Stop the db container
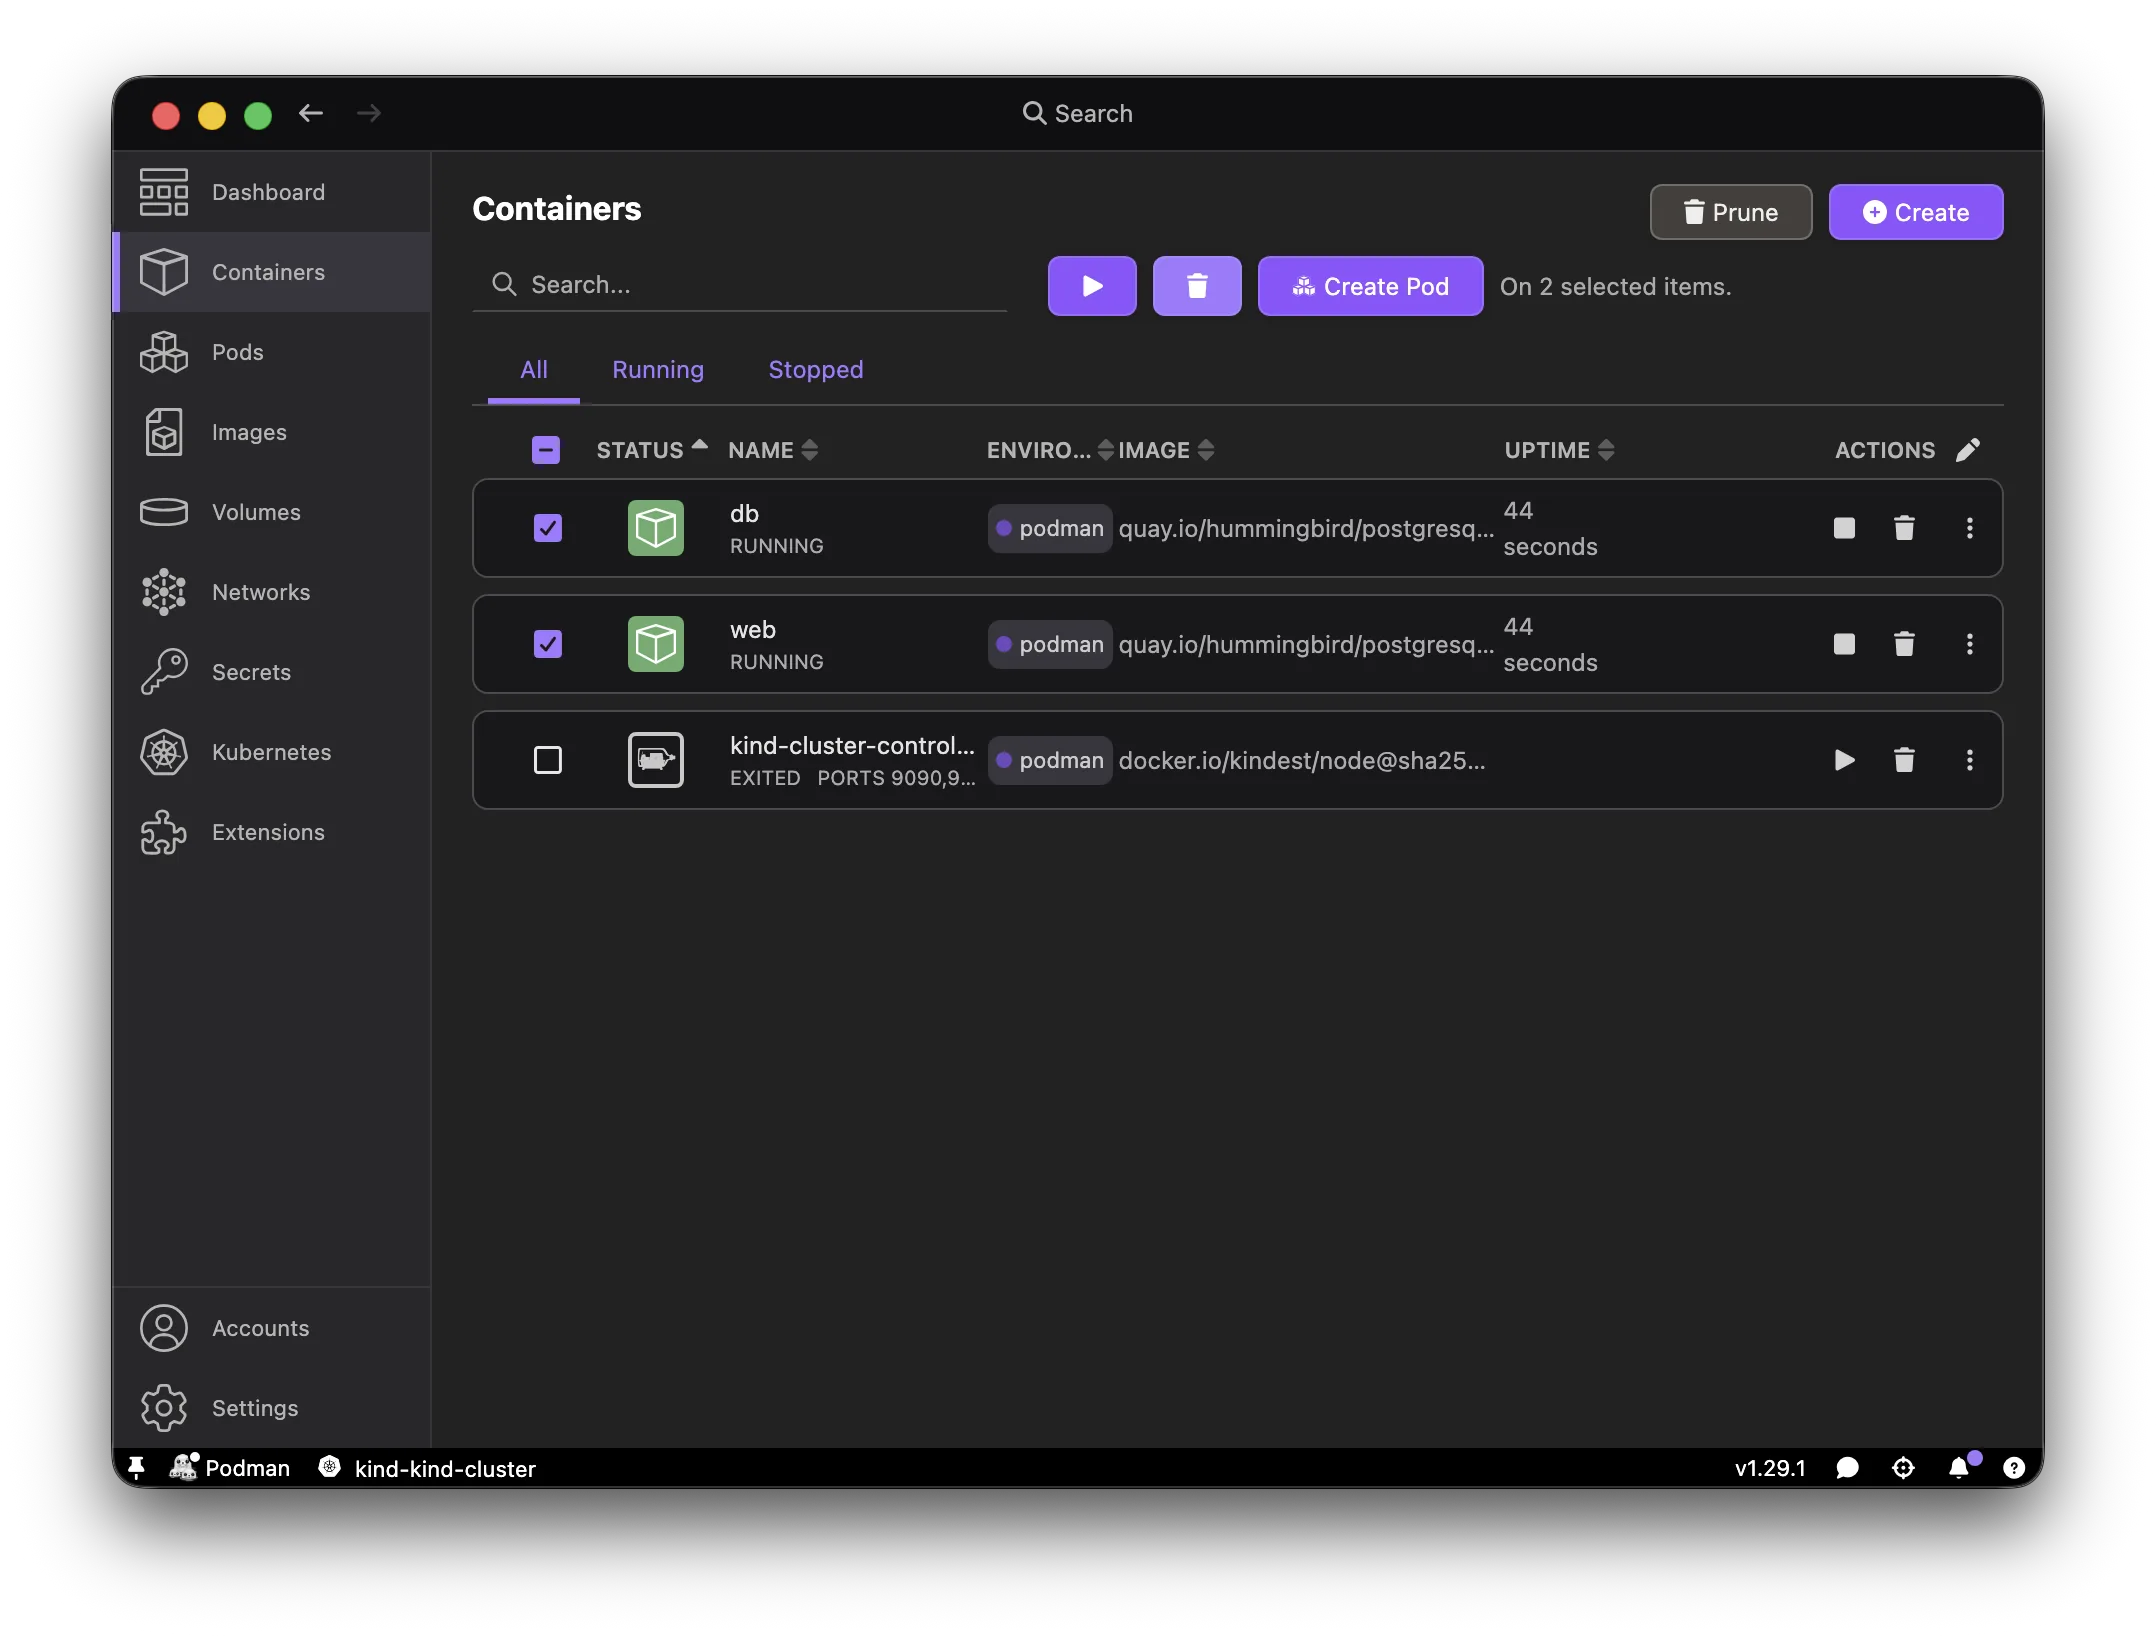 [x=1844, y=528]
